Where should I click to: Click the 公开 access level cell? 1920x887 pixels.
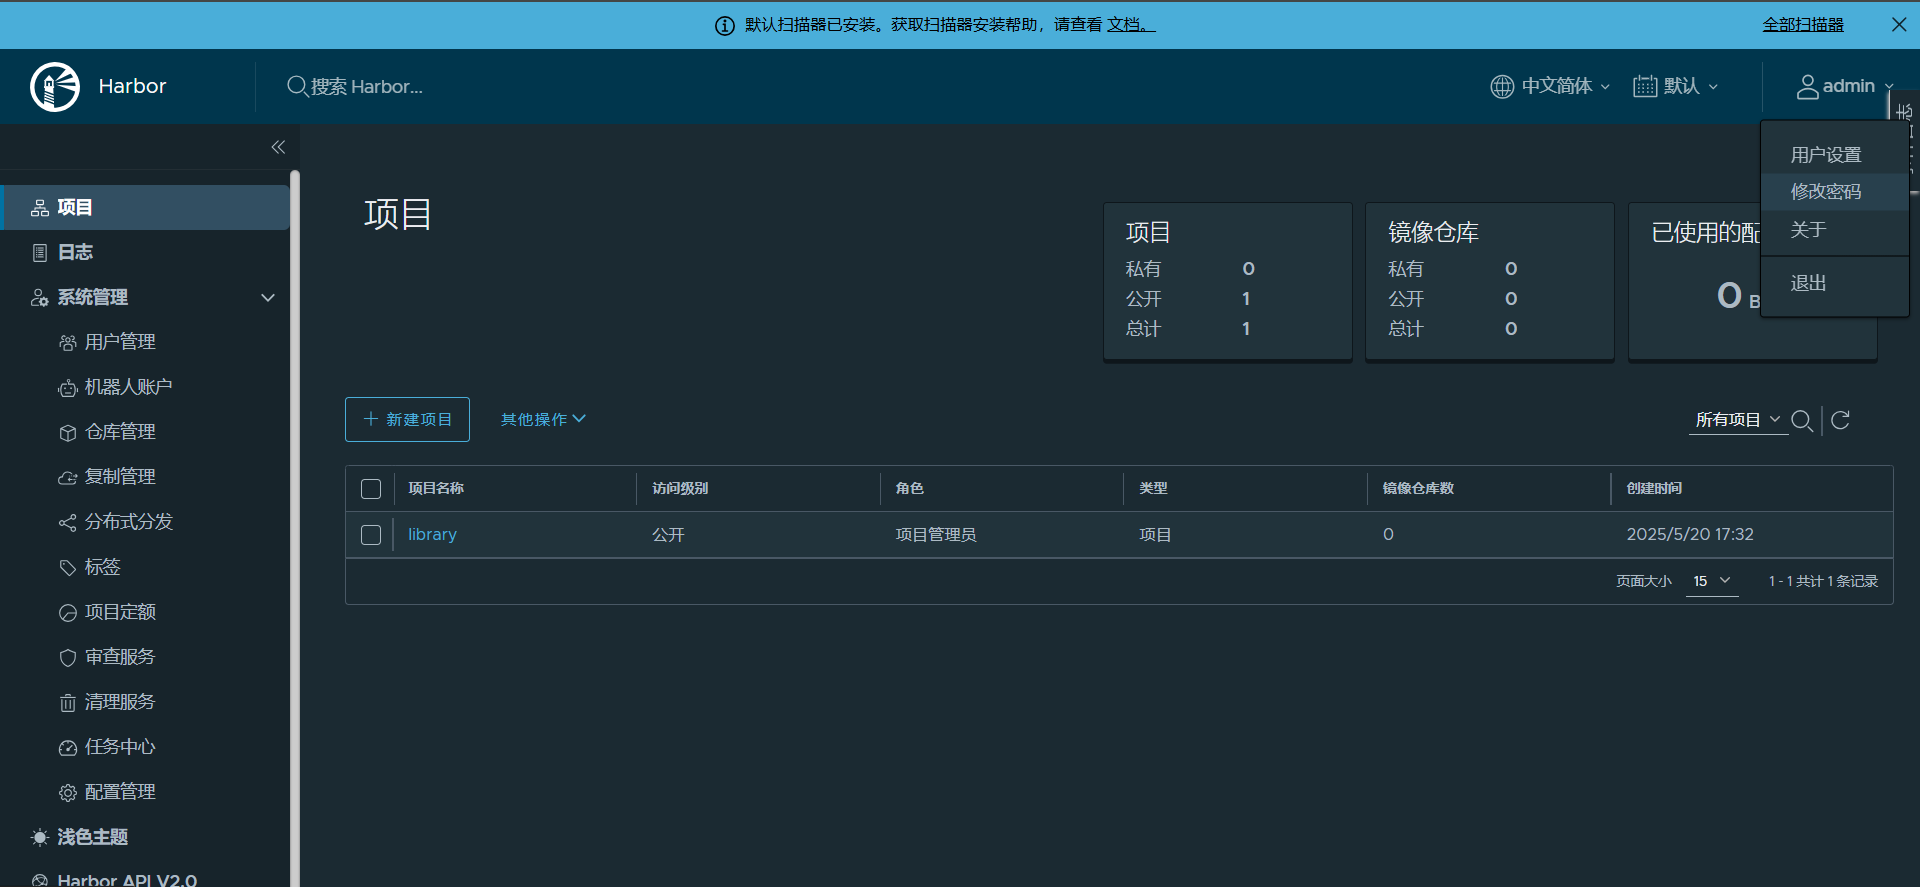point(668,535)
